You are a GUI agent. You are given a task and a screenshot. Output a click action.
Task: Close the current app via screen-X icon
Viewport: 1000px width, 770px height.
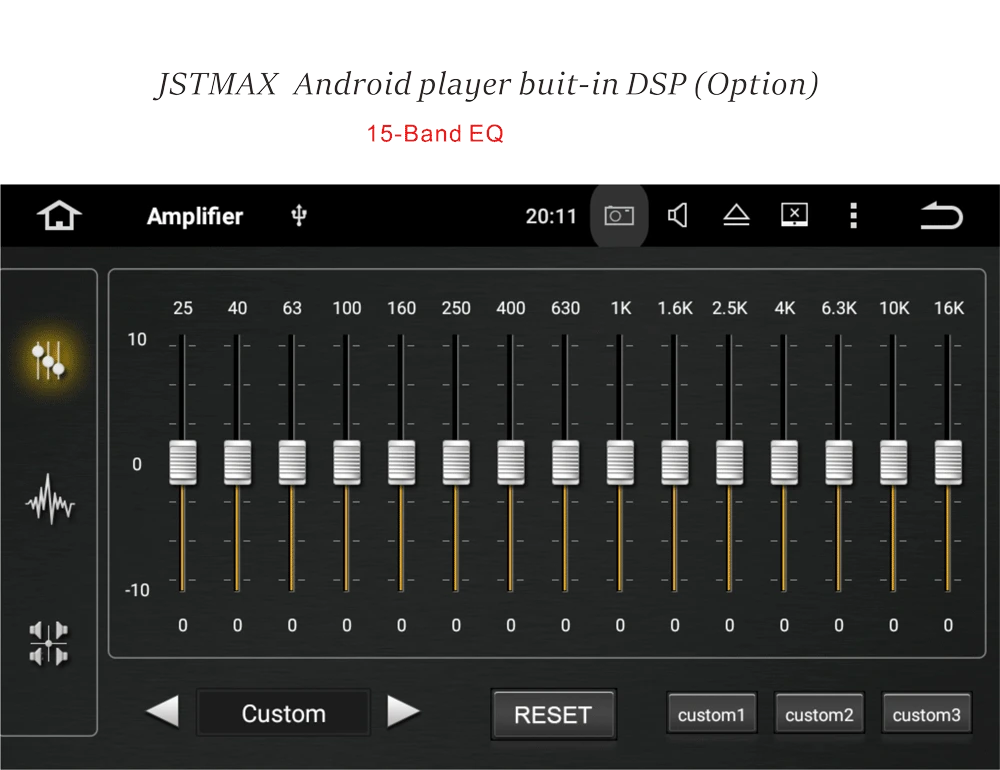[795, 215]
